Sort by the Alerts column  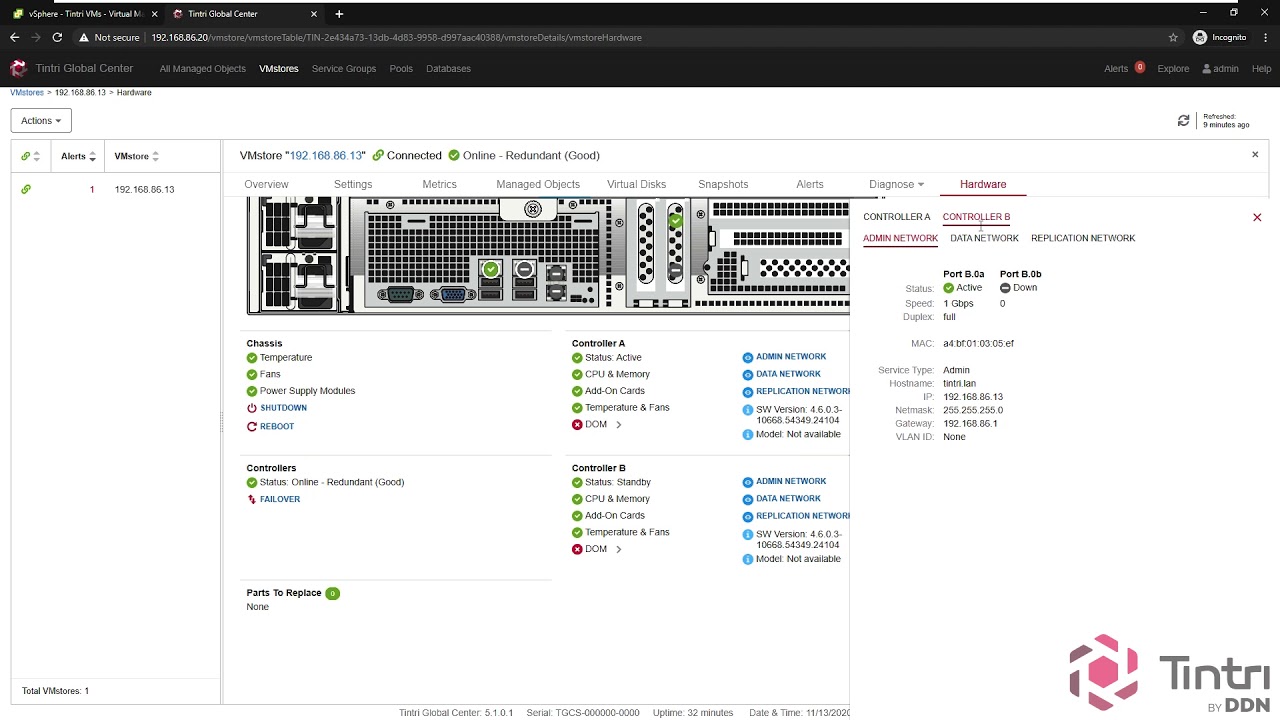(79, 156)
